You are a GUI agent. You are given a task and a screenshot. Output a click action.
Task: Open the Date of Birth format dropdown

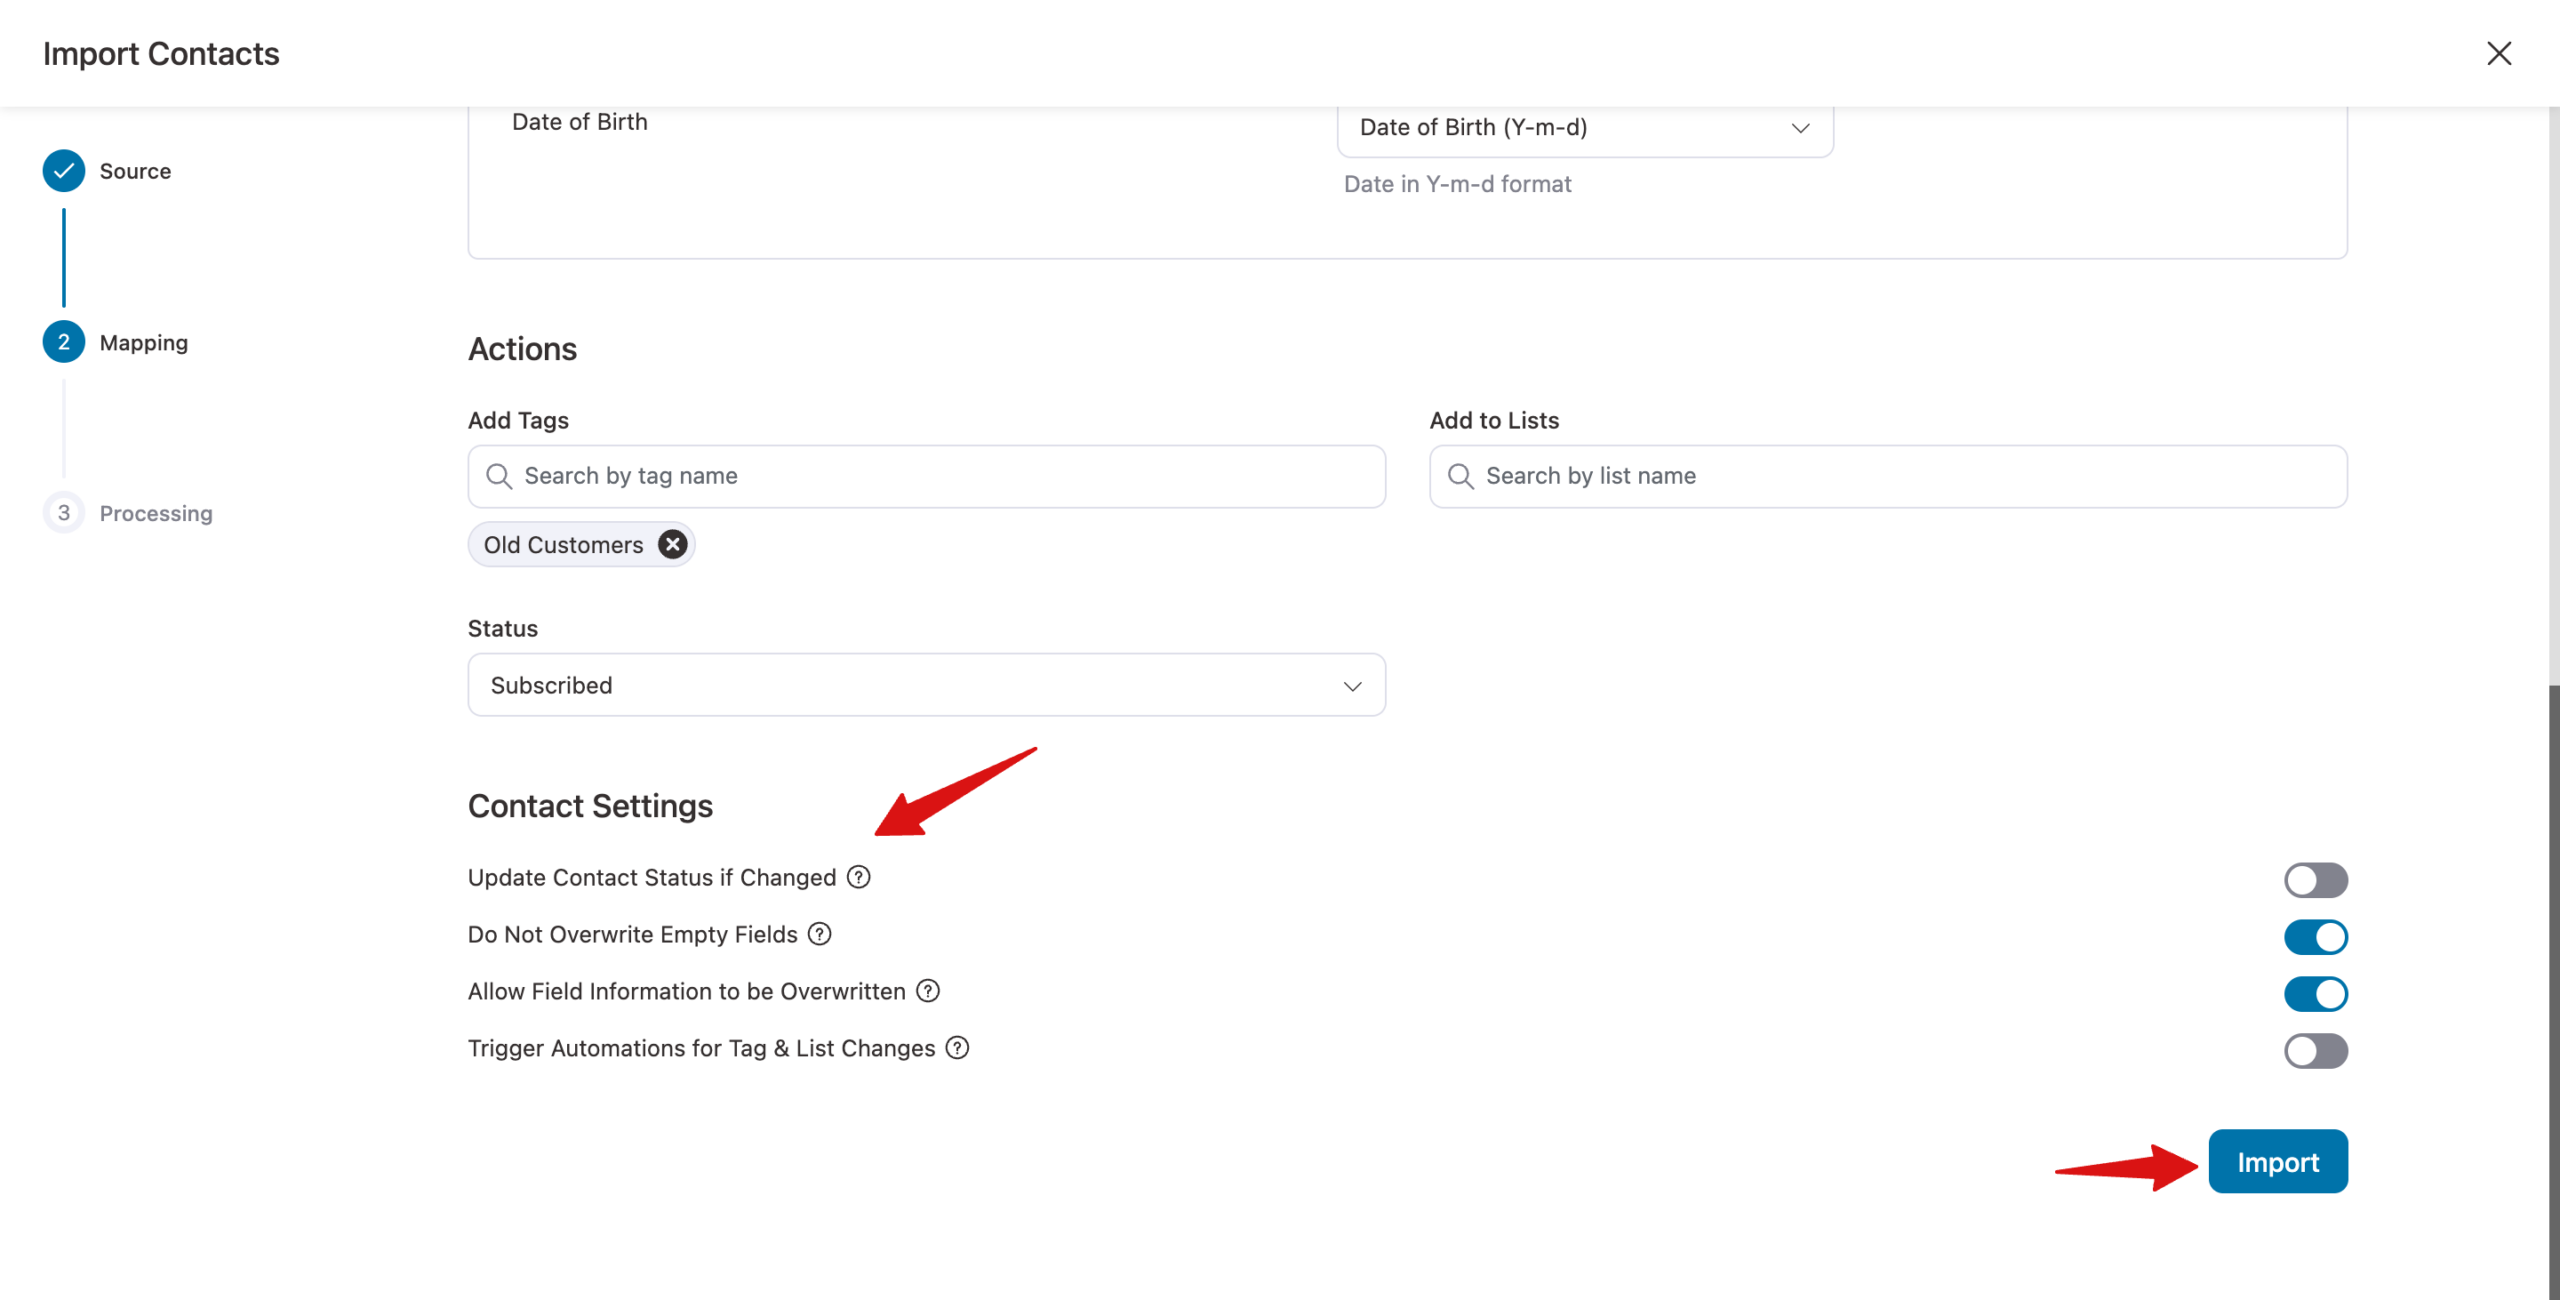[1584, 129]
